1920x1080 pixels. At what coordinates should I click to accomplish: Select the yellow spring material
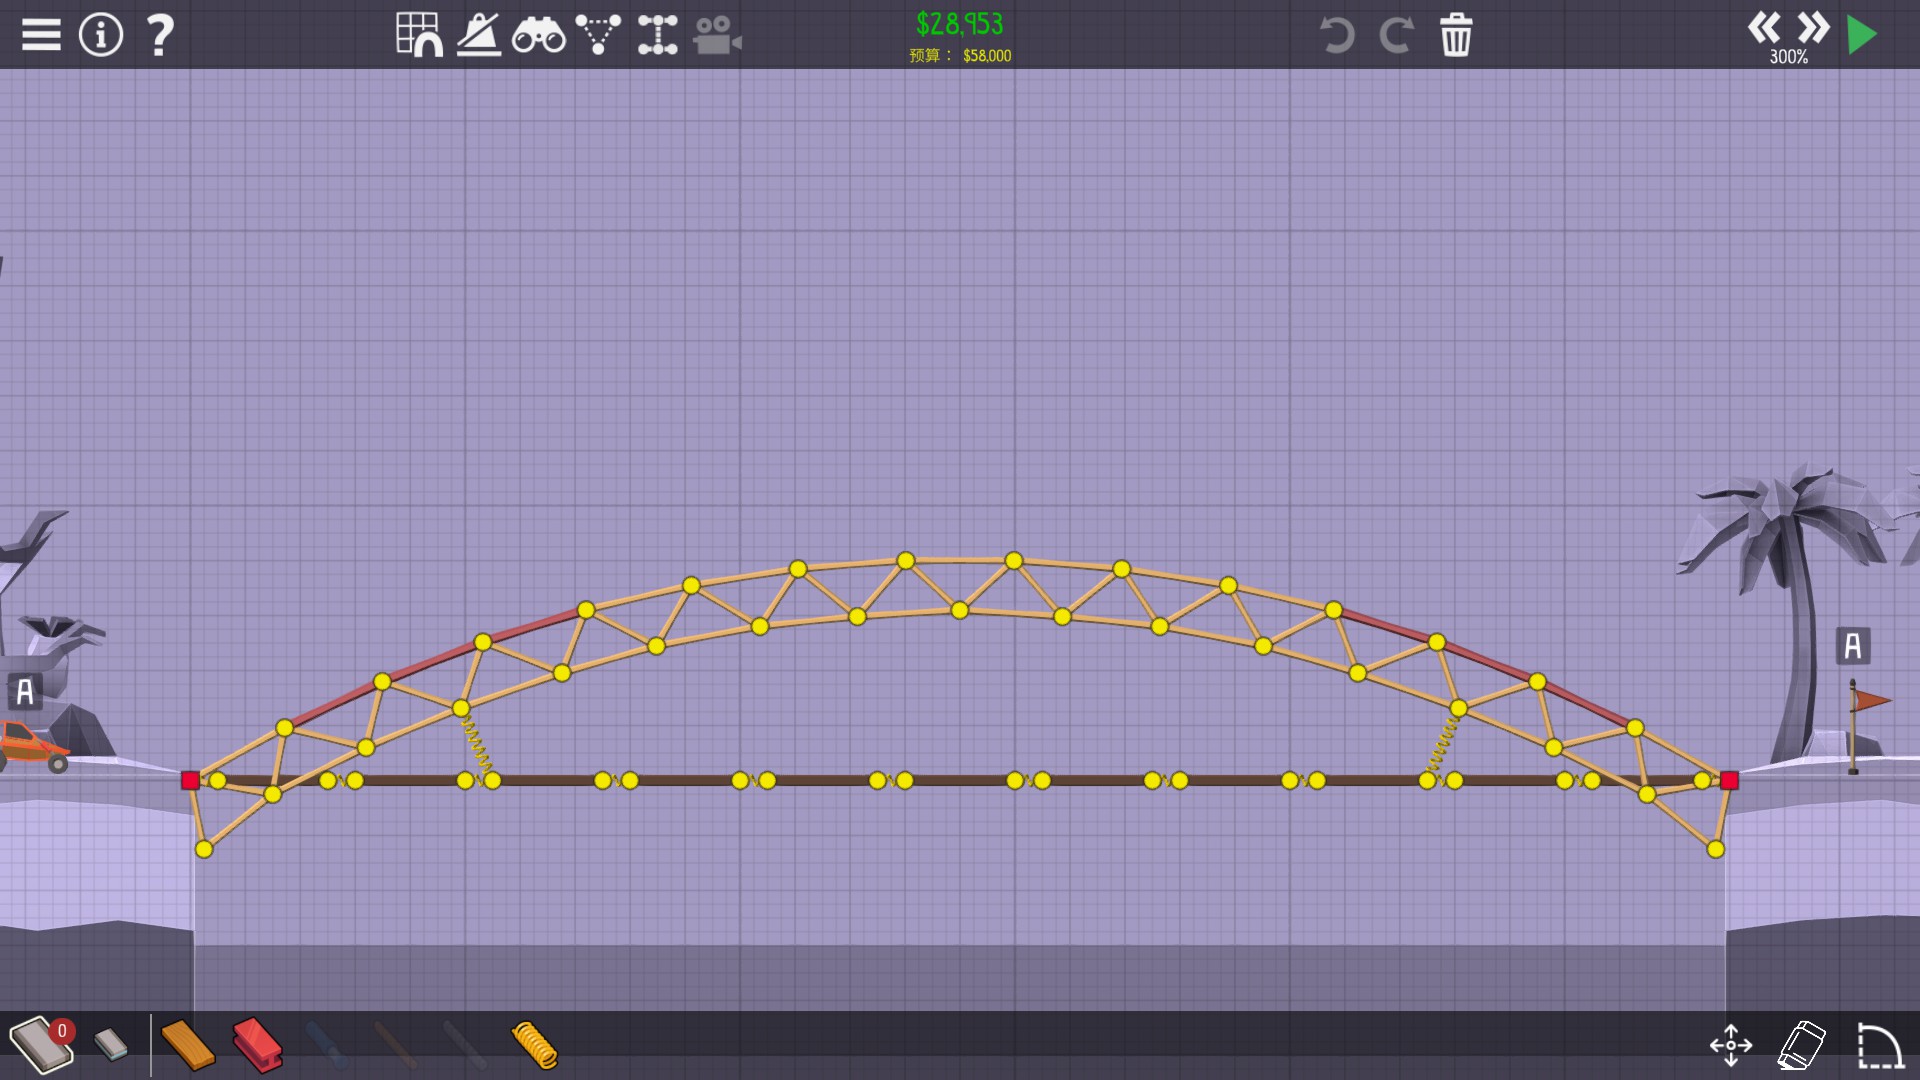[x=534, y=1045]
